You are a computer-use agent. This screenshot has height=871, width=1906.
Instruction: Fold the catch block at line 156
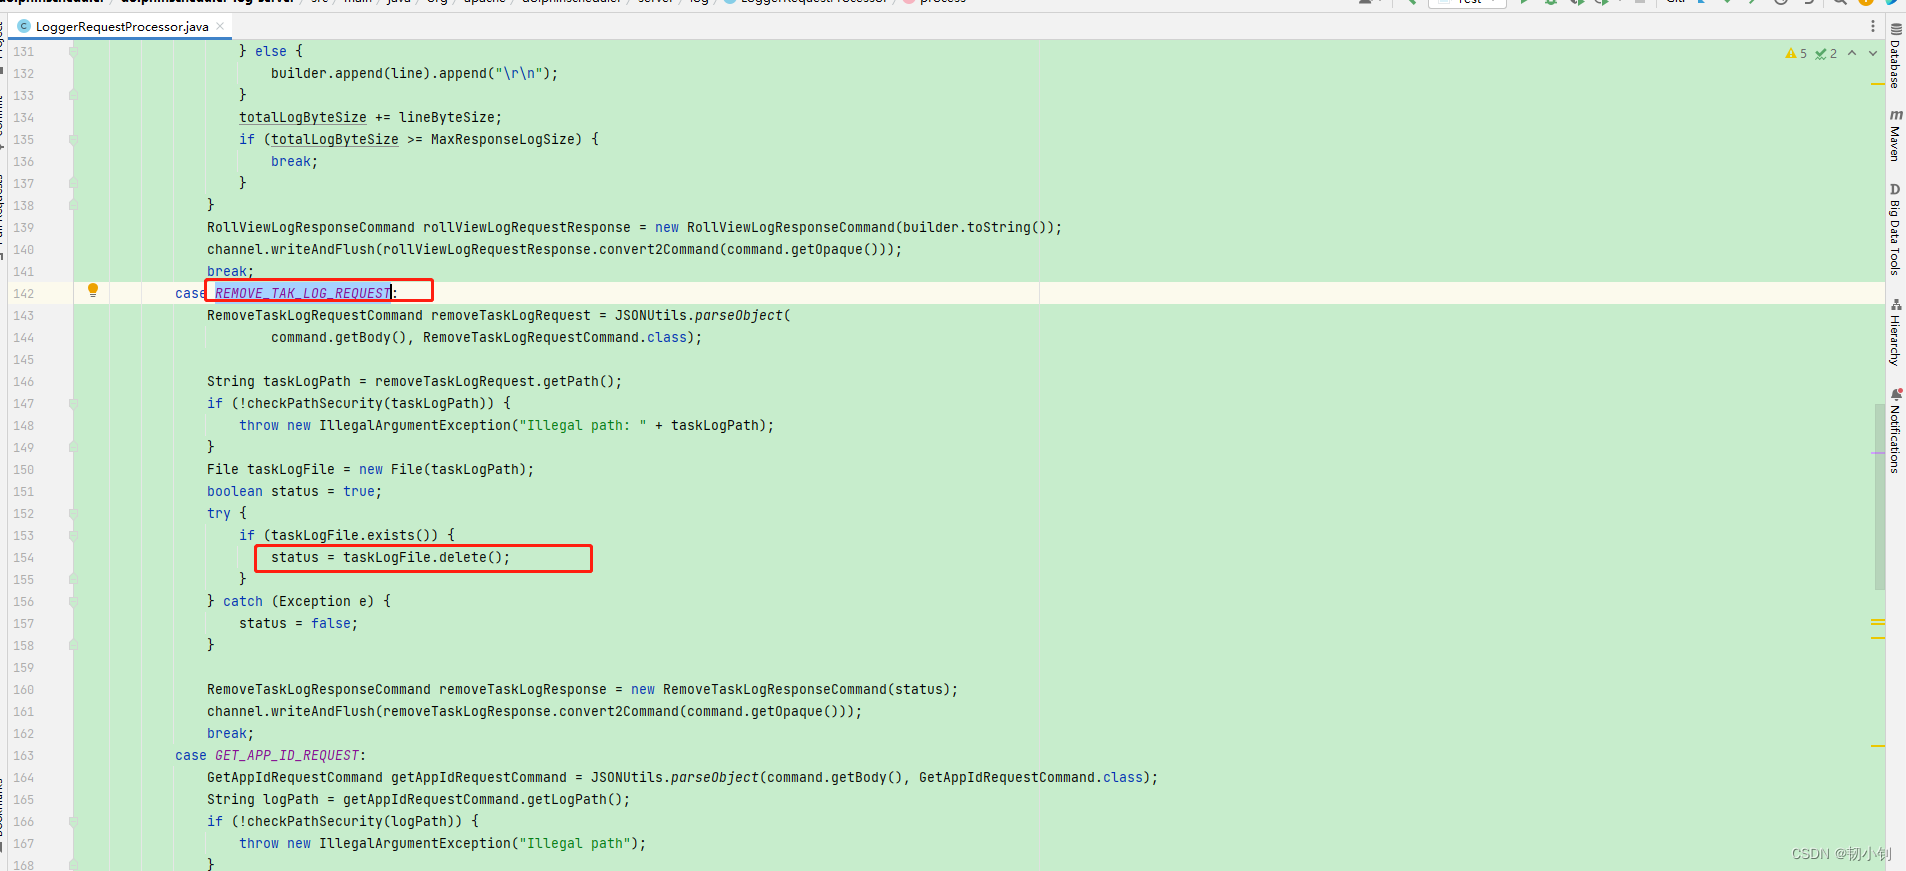(x=72, y=602)
